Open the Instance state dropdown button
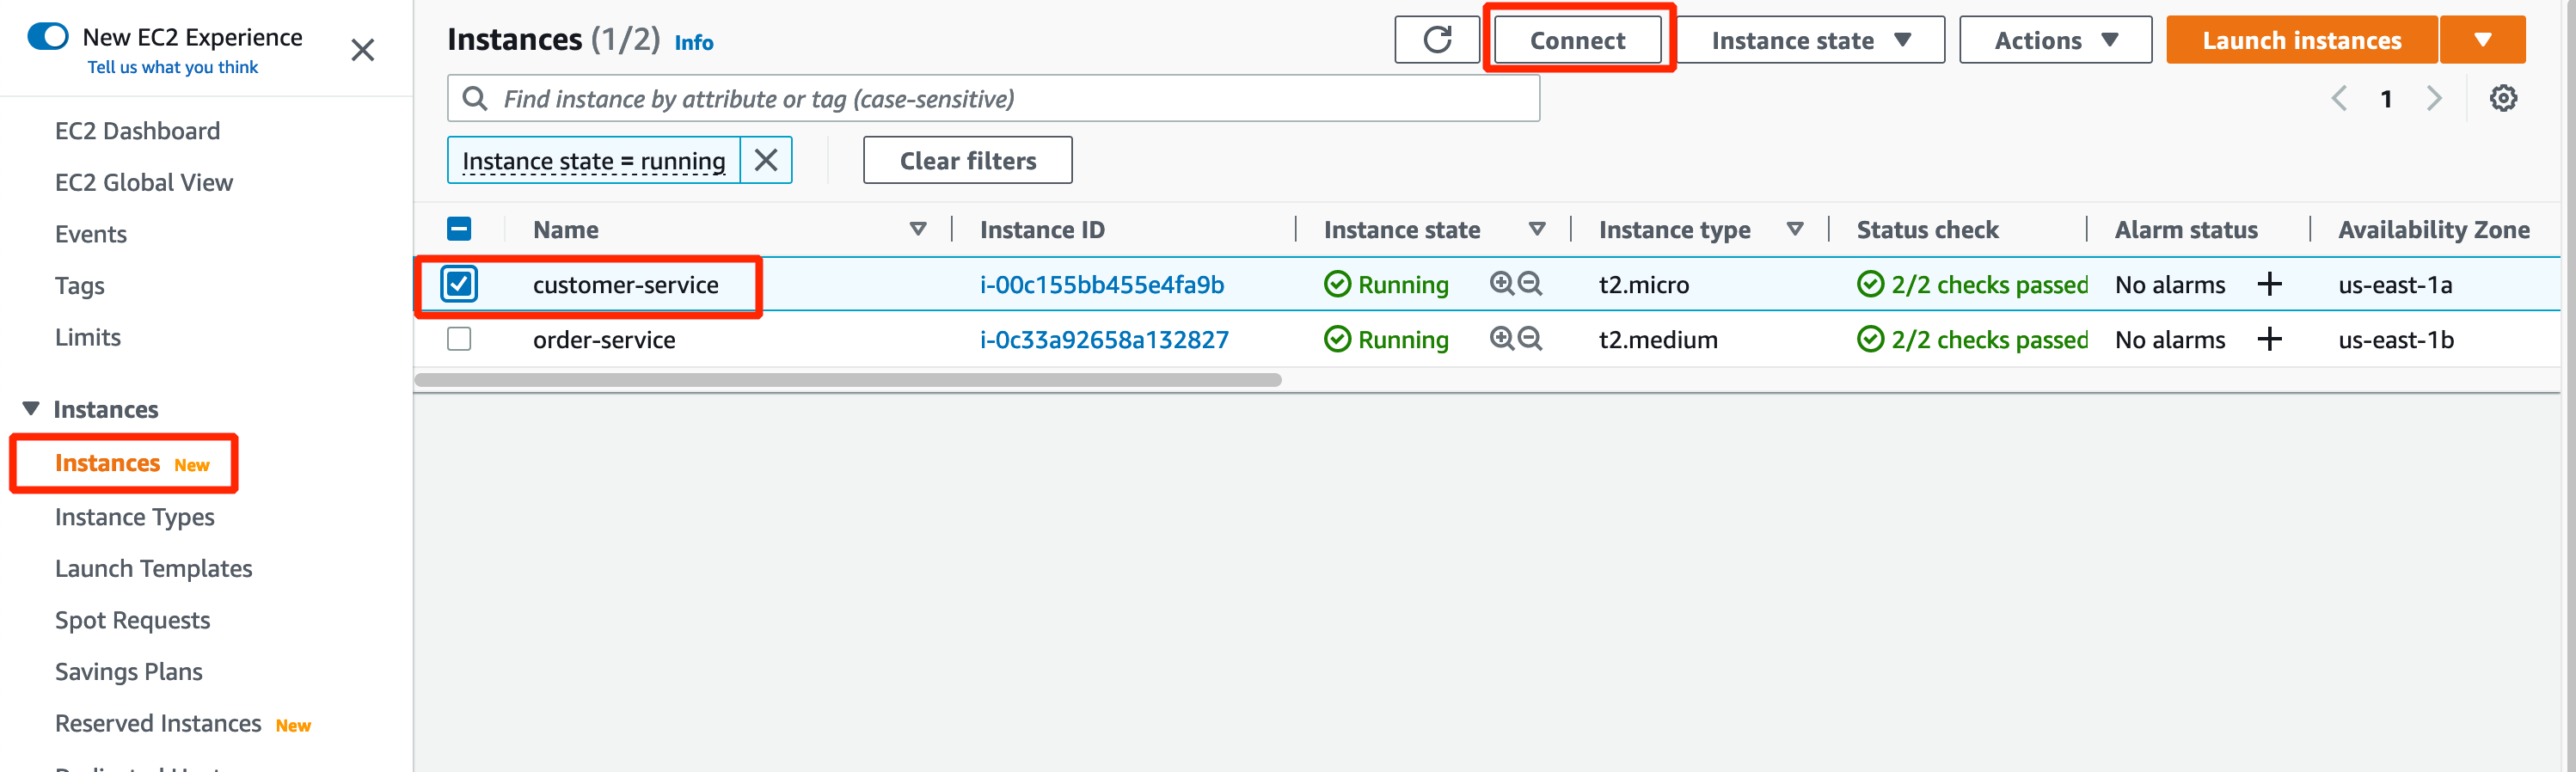 [x=1810, y=40]
